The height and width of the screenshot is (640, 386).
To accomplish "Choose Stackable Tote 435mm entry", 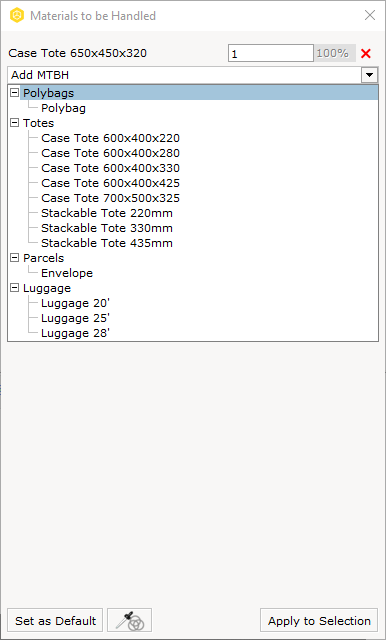I will click(x=106, y=243).
